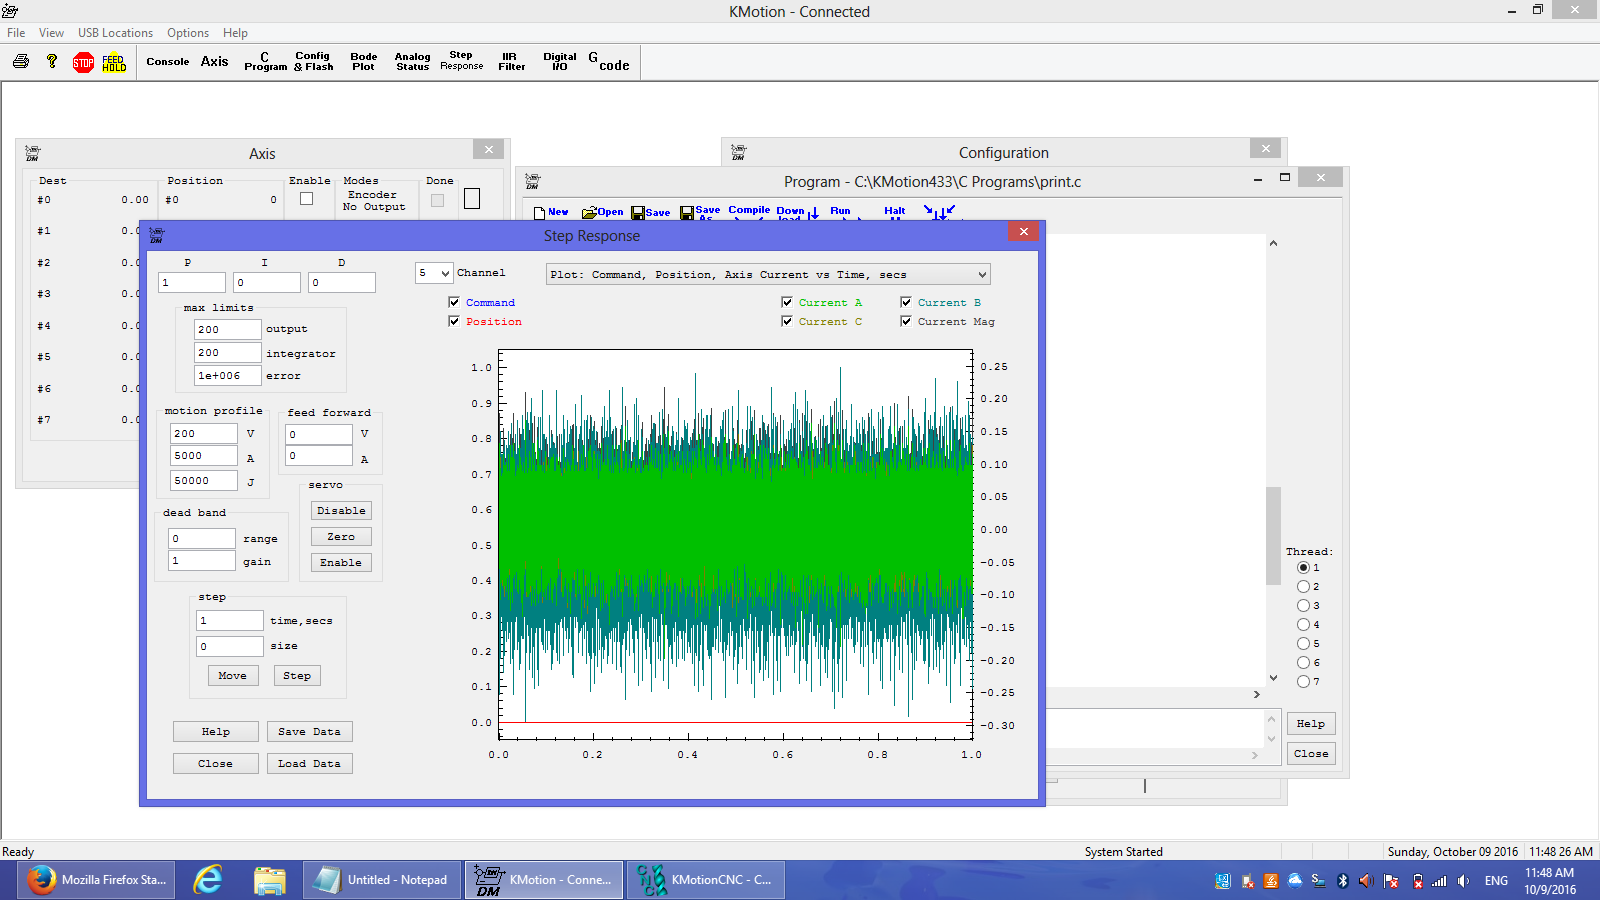The height and width of the screenshot is (900, 1600).
Task: Enable checkbox for axis #0
Action: pos(307,199)
